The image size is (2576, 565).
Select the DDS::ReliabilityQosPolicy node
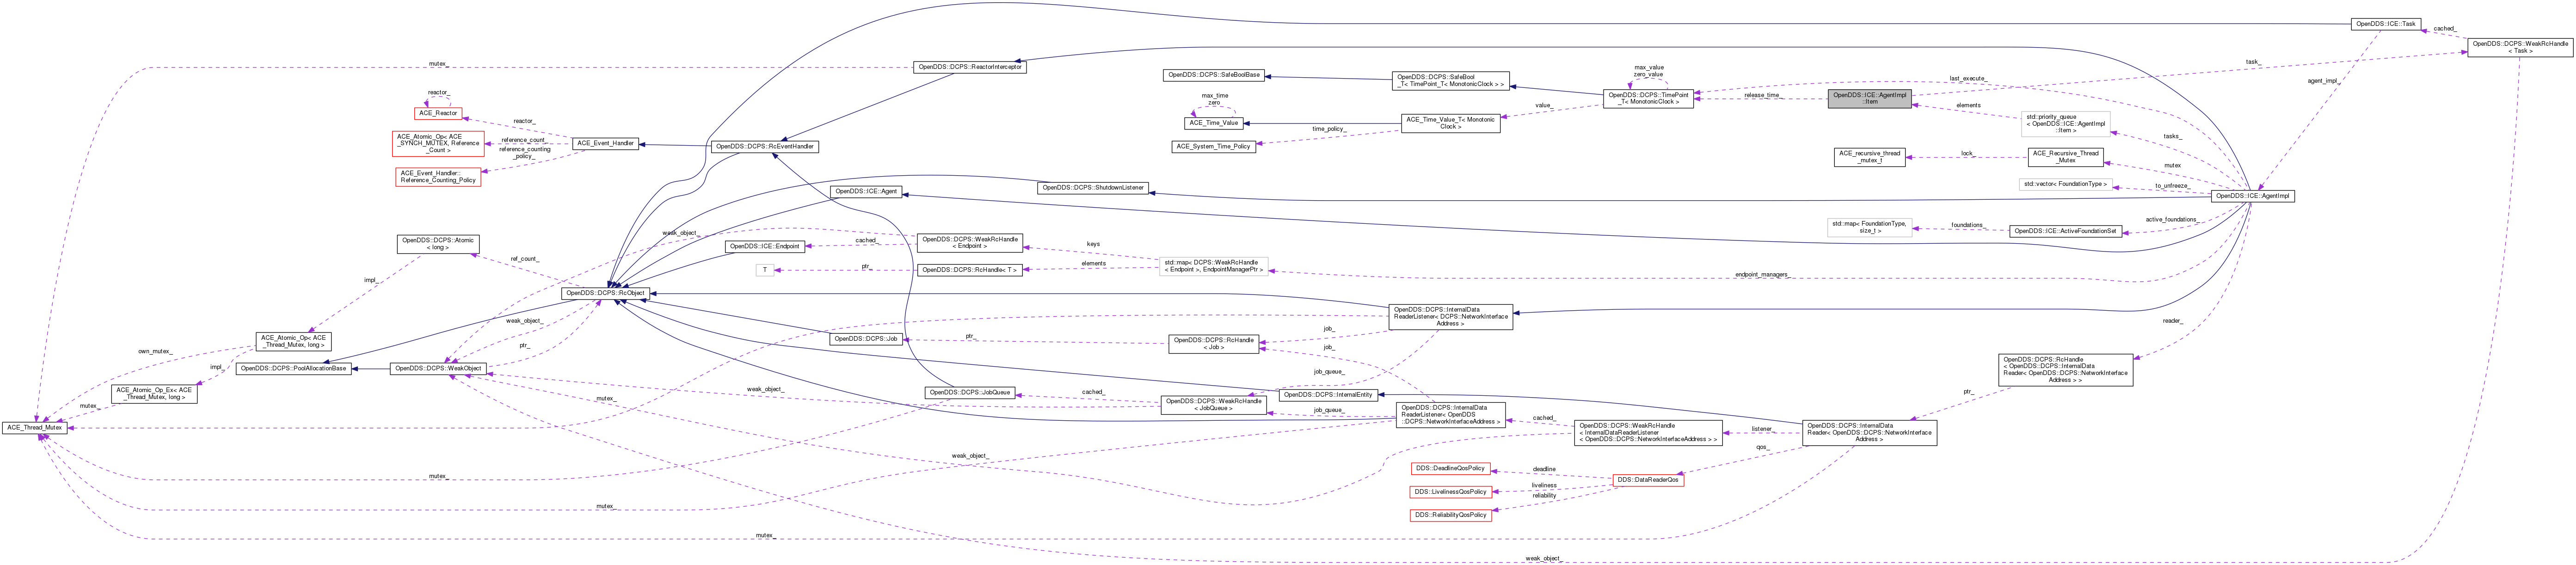click(x=1450, y=515)
